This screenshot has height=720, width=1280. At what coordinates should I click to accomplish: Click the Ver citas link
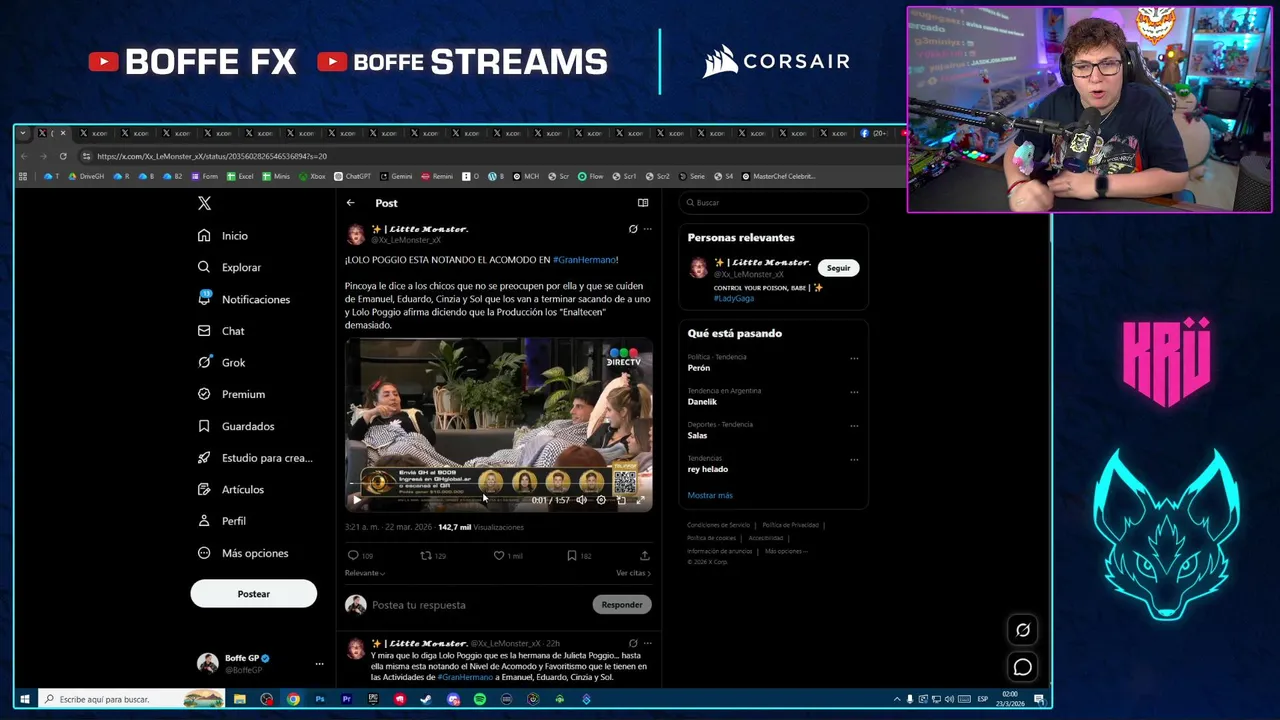coord(633,573)
